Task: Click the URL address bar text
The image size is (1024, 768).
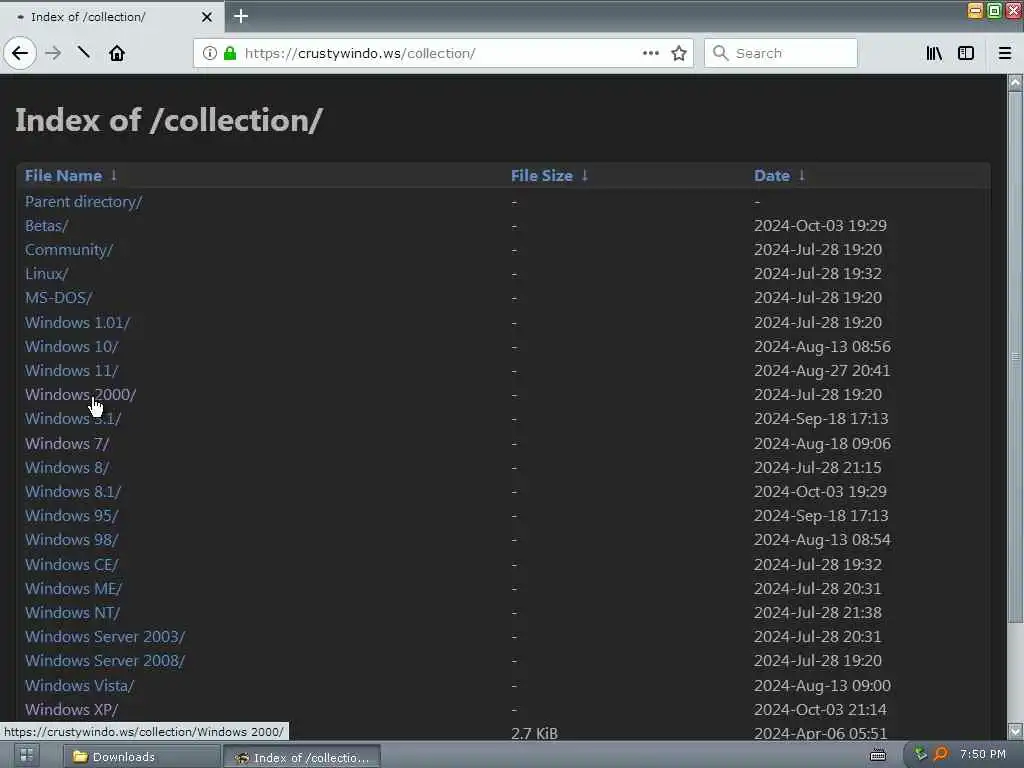Action: [x=360, y=53]
